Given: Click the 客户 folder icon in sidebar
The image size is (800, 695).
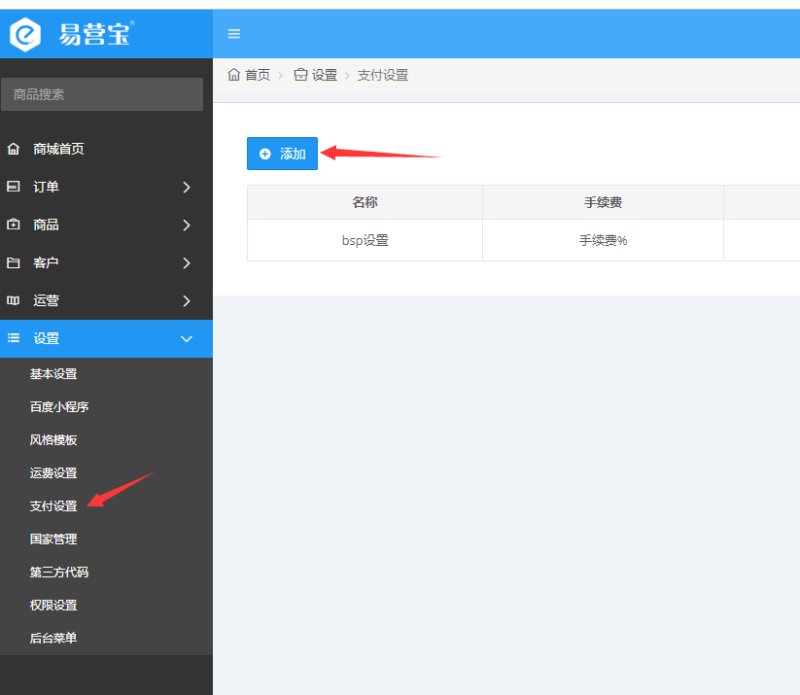Looking at the screenshot, I should [x=13, y=263].
